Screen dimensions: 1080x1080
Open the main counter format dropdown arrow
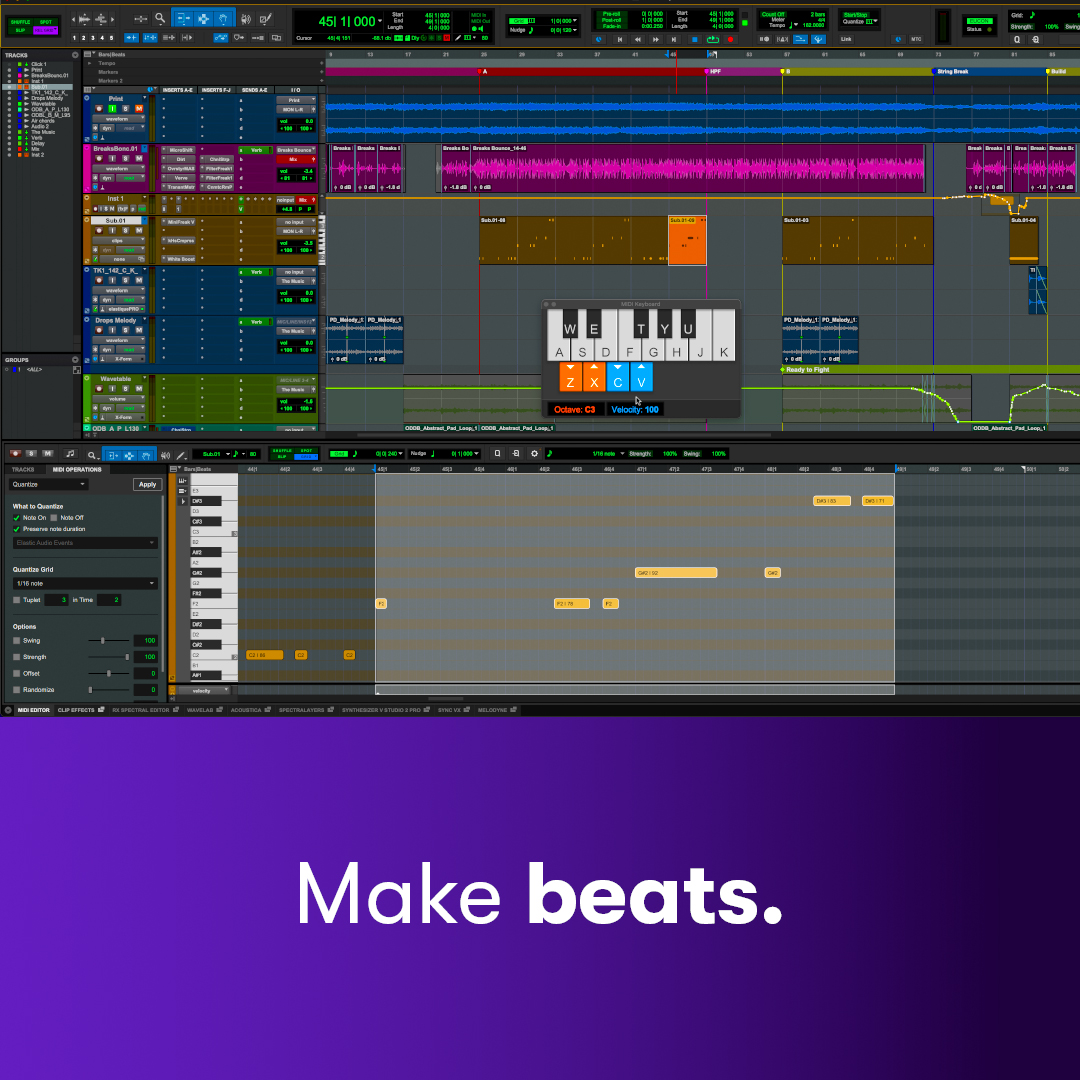point(380,21)
